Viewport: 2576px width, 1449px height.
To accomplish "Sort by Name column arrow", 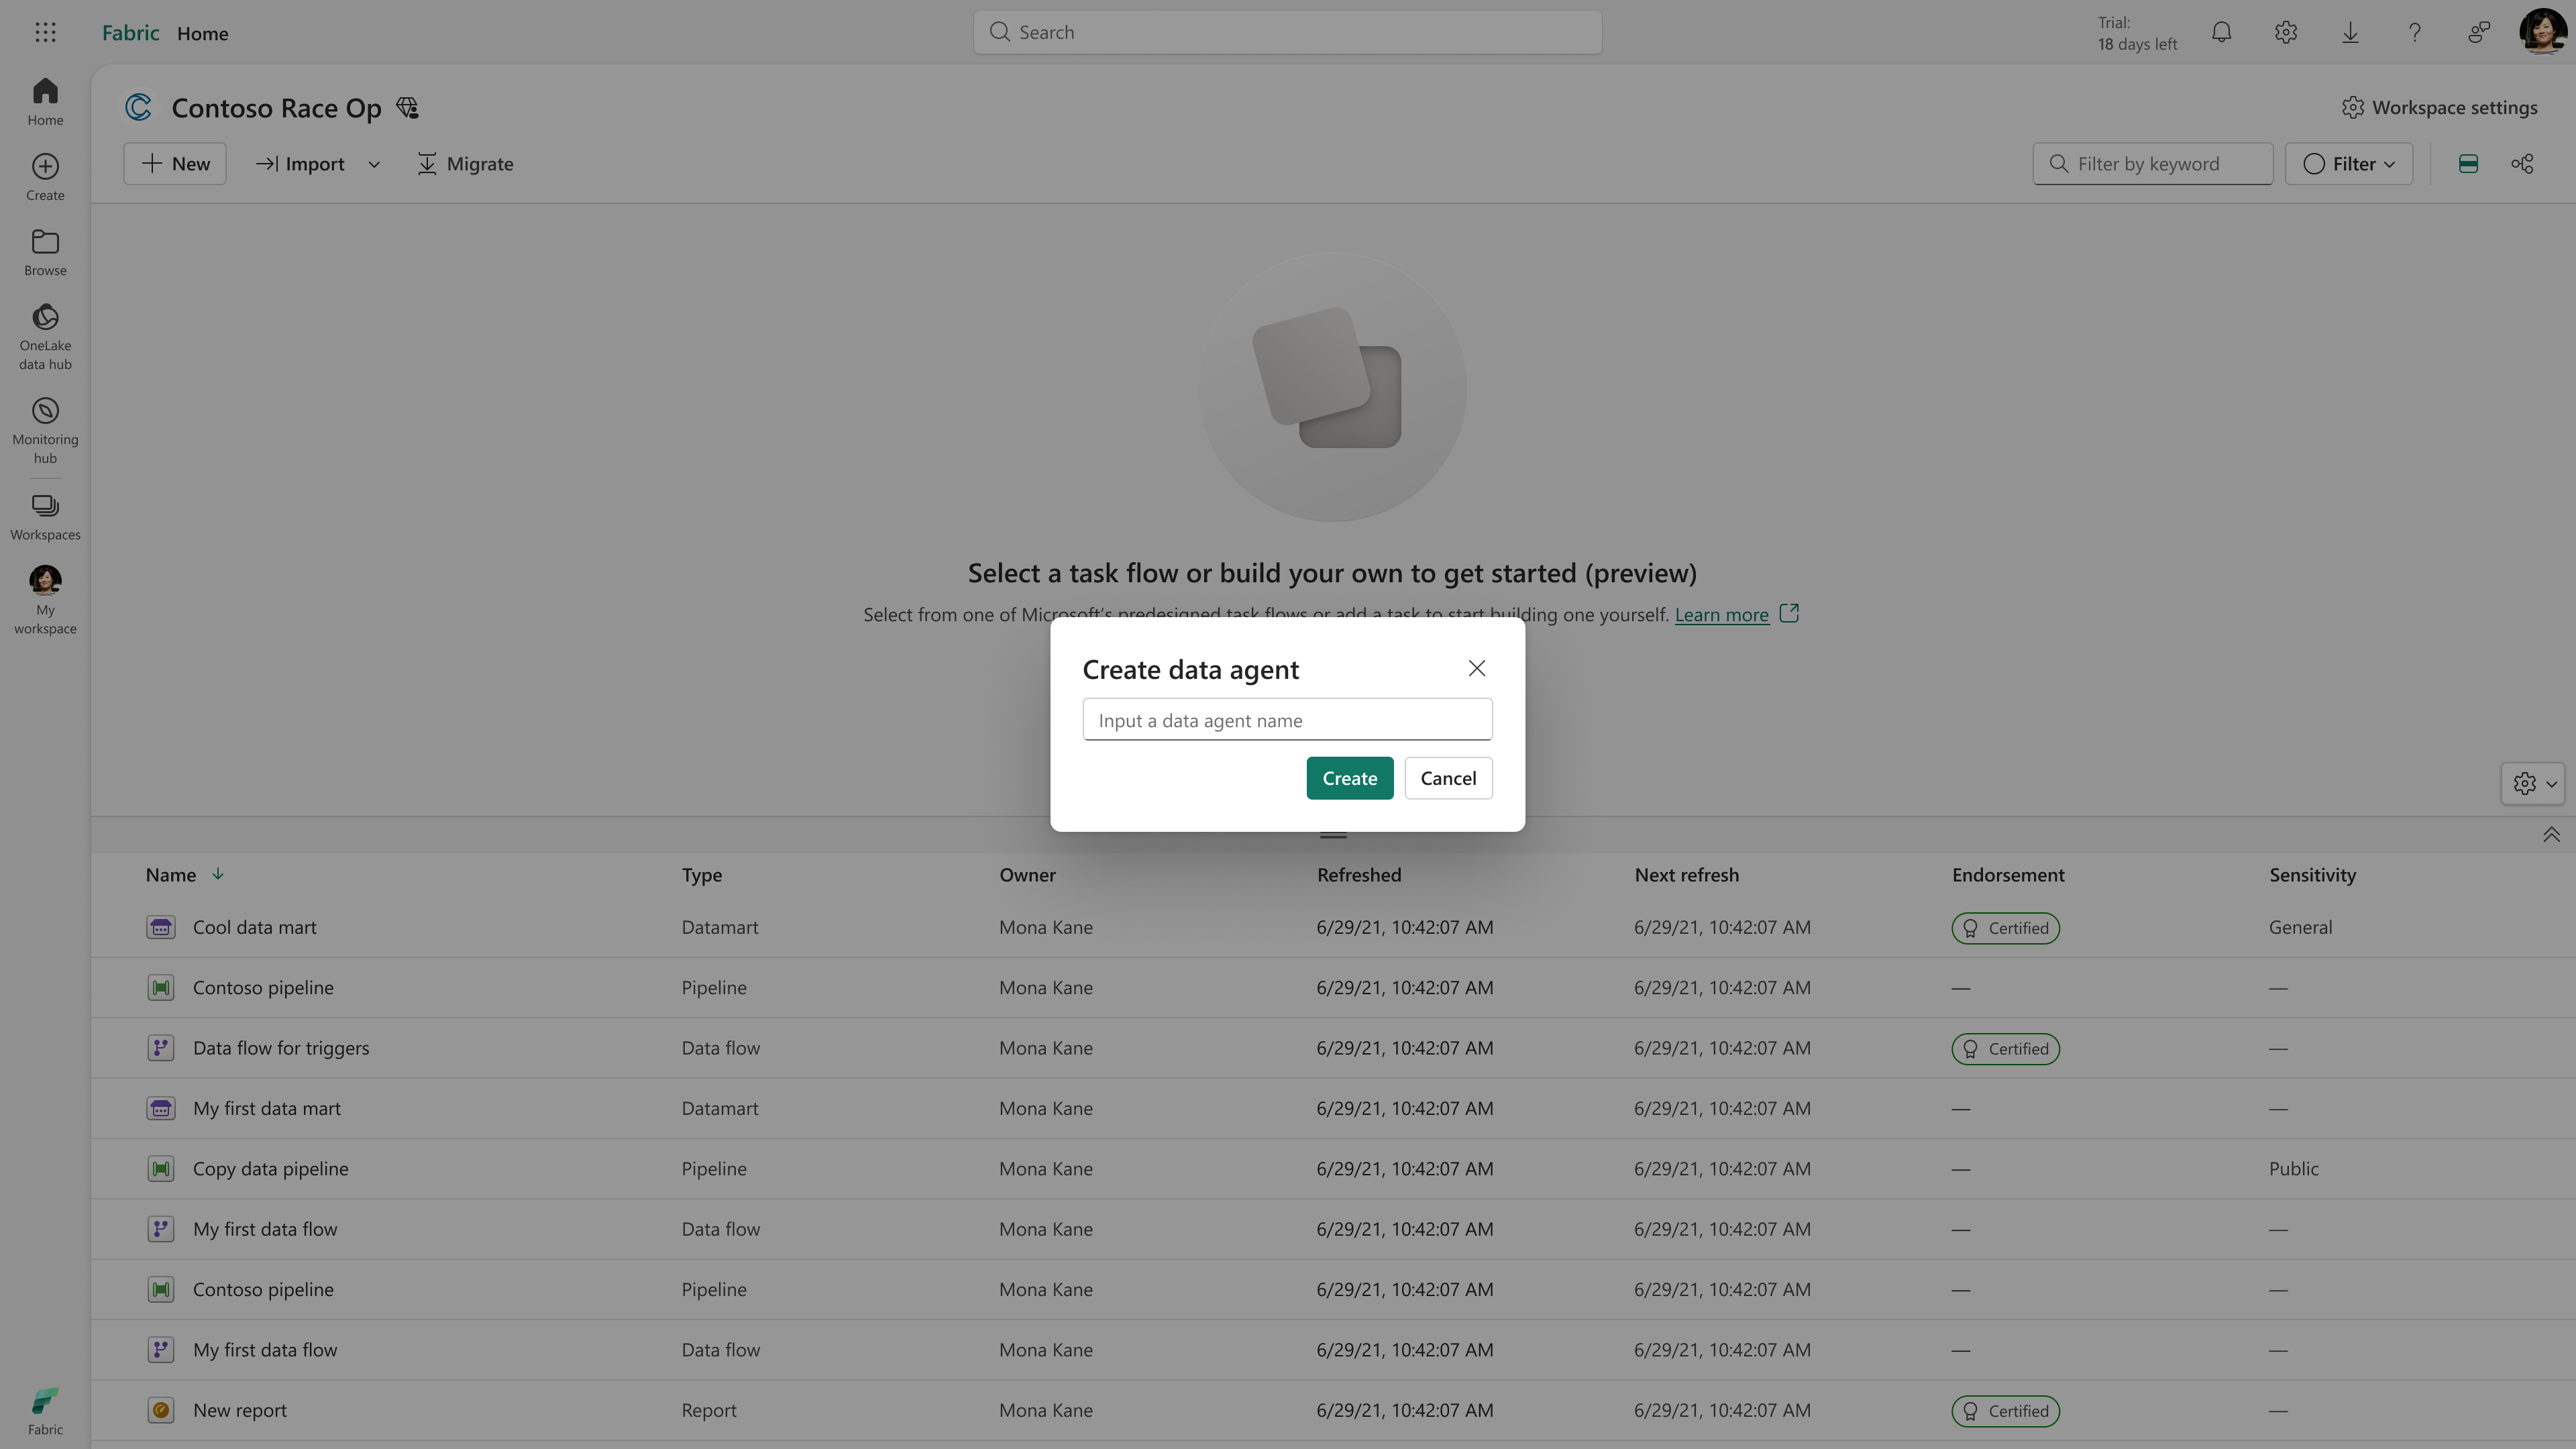I will (x=218, y=874).
